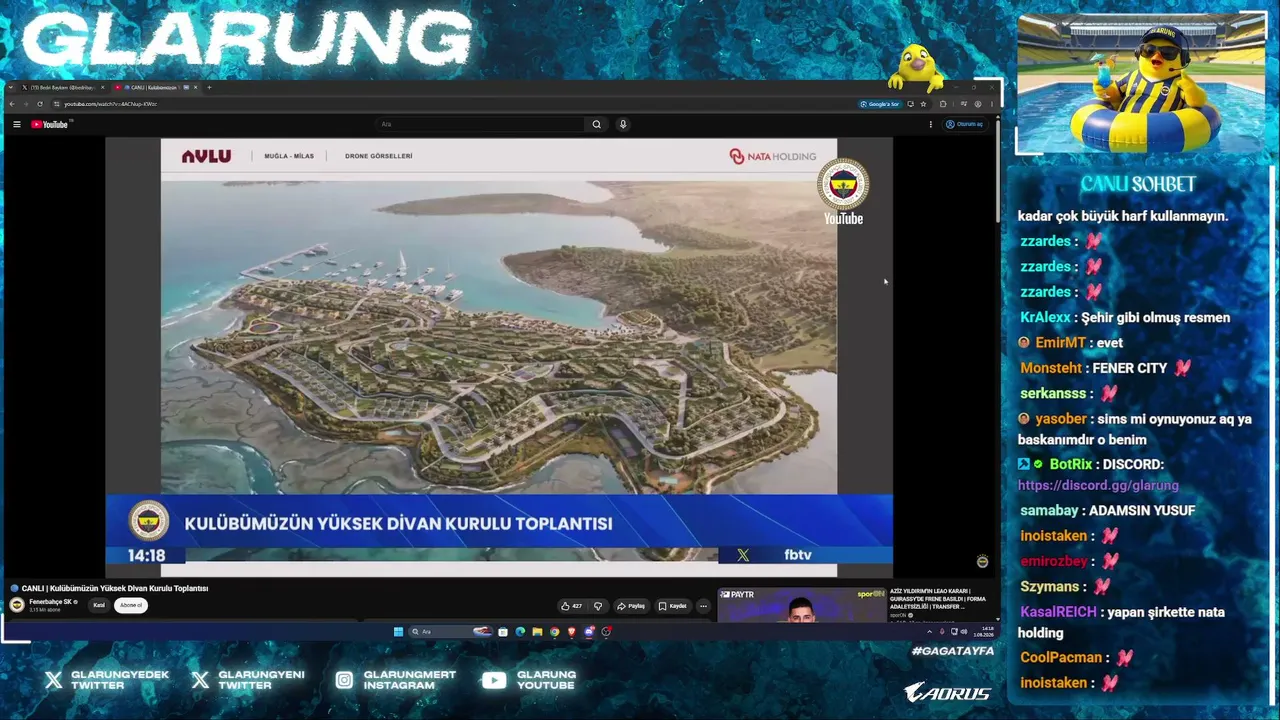Click the YouTube search magnifier button
Screen dimensions: 1280x720
597,124
